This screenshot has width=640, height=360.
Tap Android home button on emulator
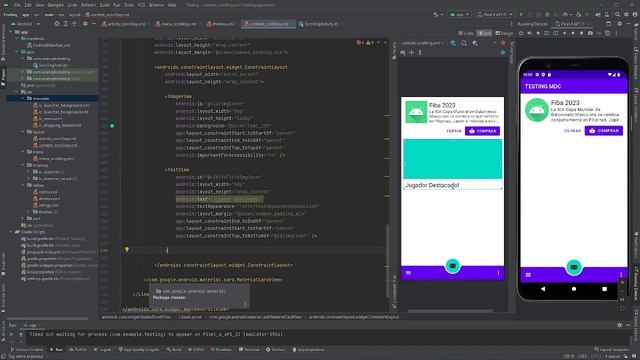point(574,289)
